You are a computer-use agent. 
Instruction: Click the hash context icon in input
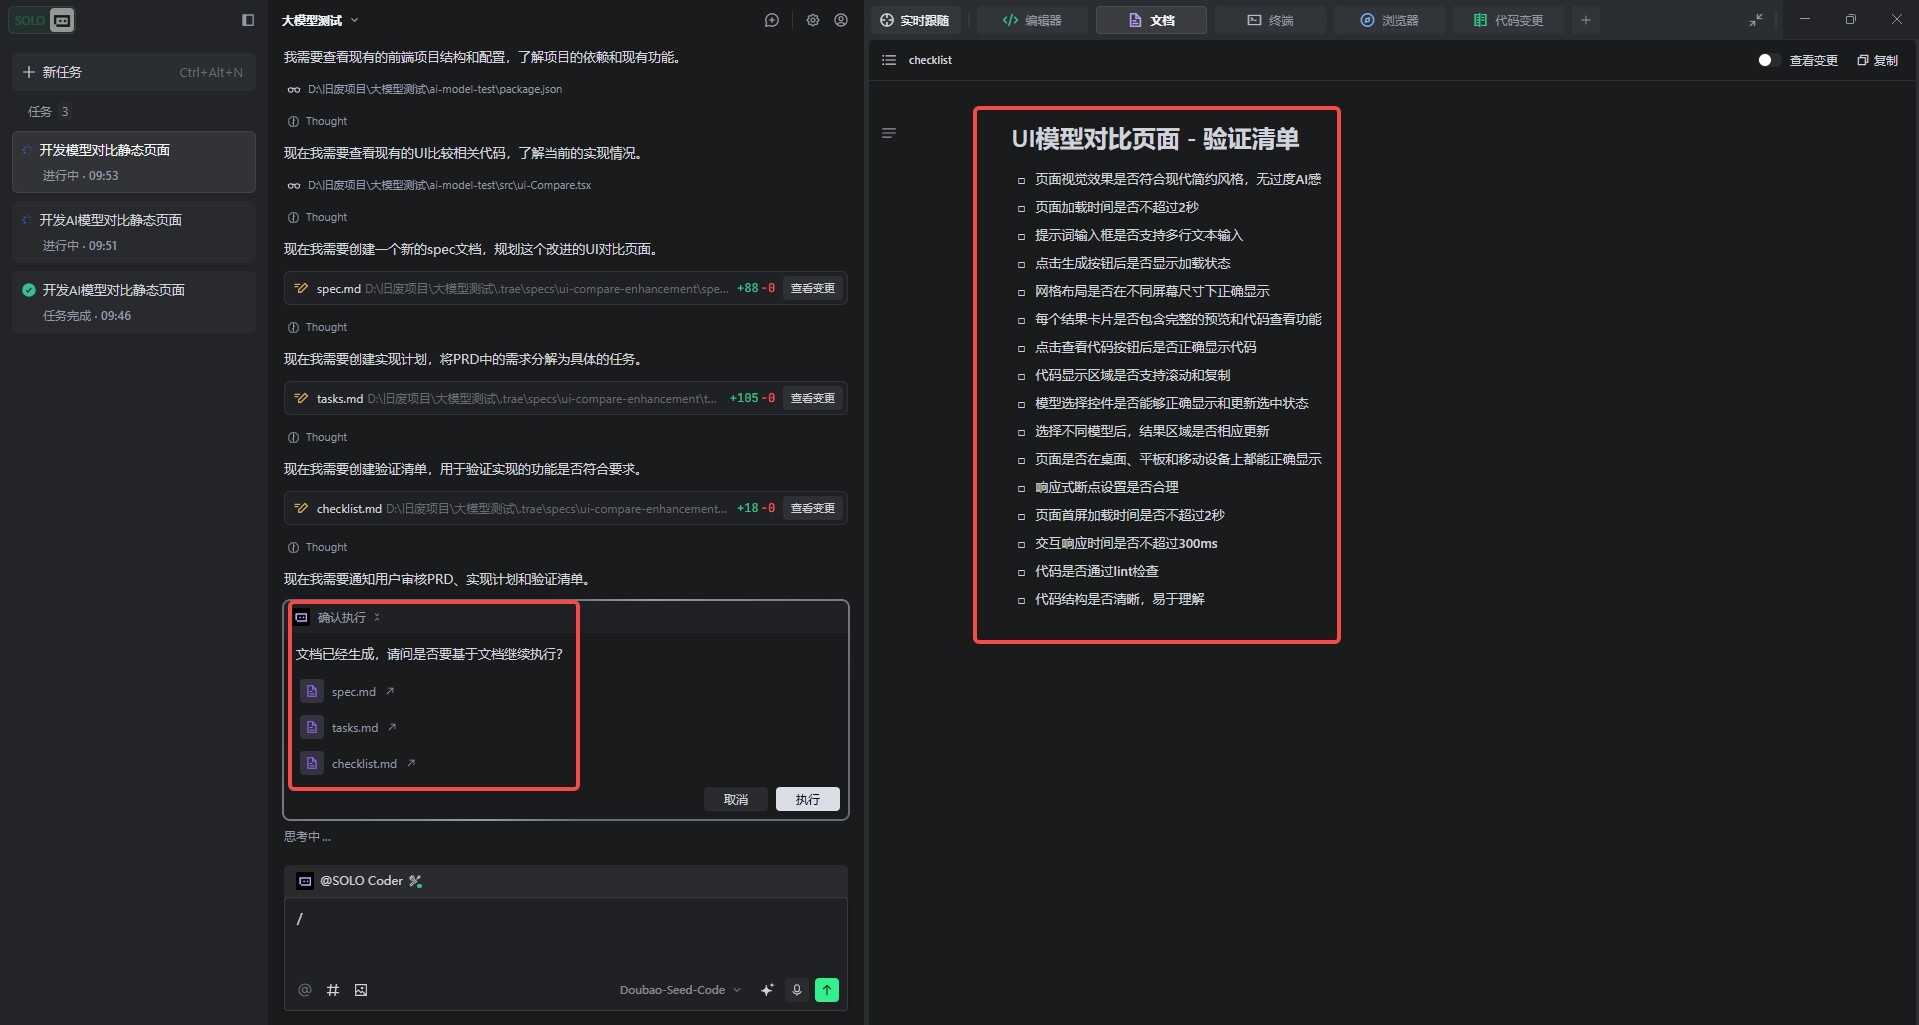333,990
